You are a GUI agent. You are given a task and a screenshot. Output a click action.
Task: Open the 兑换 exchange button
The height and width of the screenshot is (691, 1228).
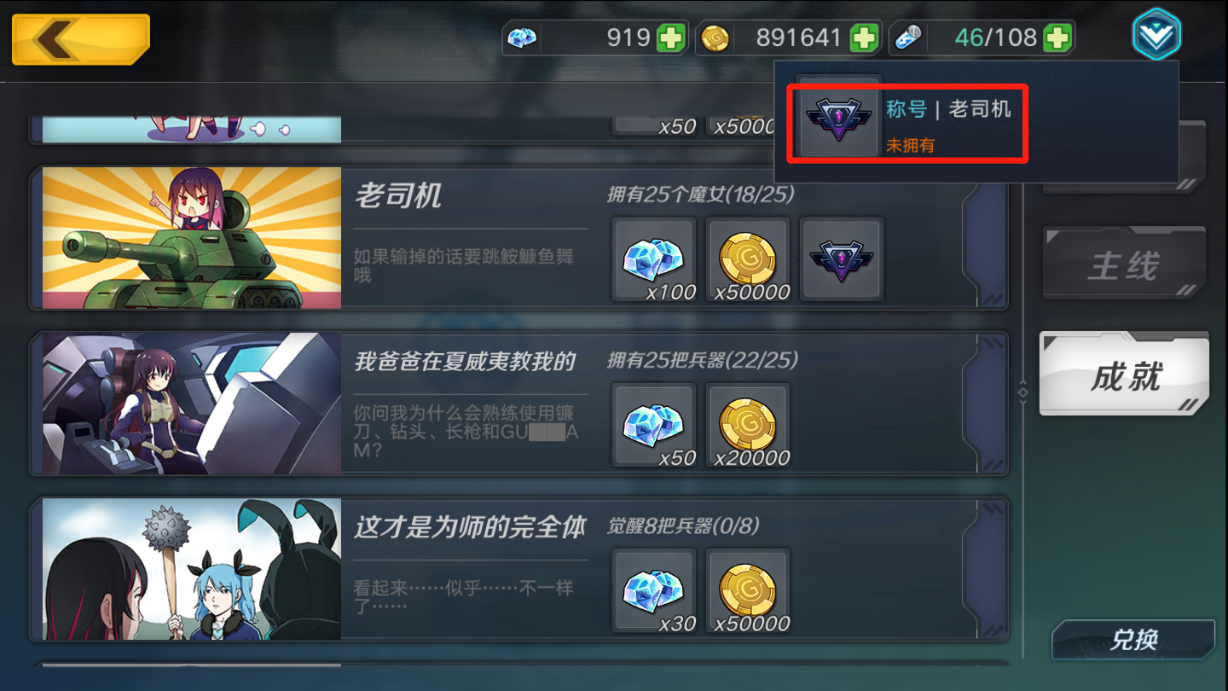click(x=1132, y=640)
